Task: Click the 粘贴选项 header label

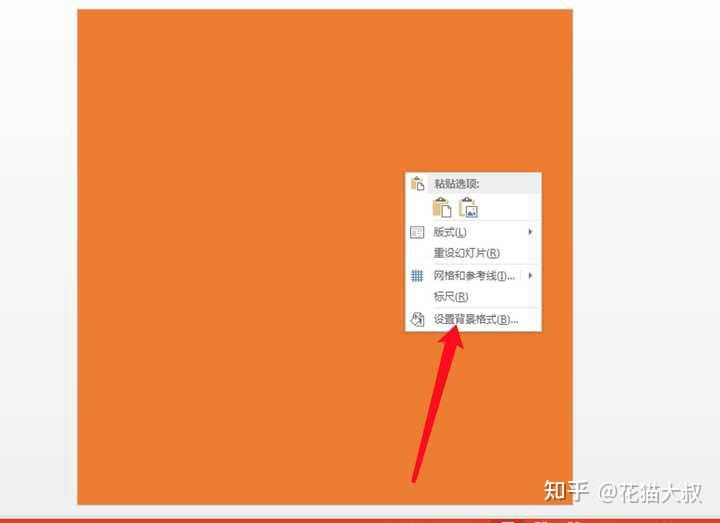Action: click(x=456, y=184)
